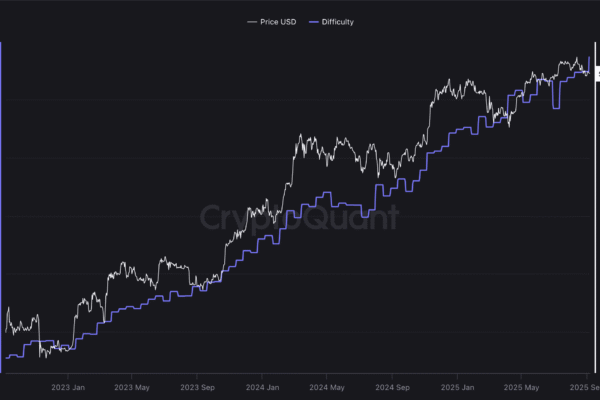Select the 2023 Sep axis label
Image resolution: width=600 pixels, height=400 pixels.
click(x=196, y=386)
